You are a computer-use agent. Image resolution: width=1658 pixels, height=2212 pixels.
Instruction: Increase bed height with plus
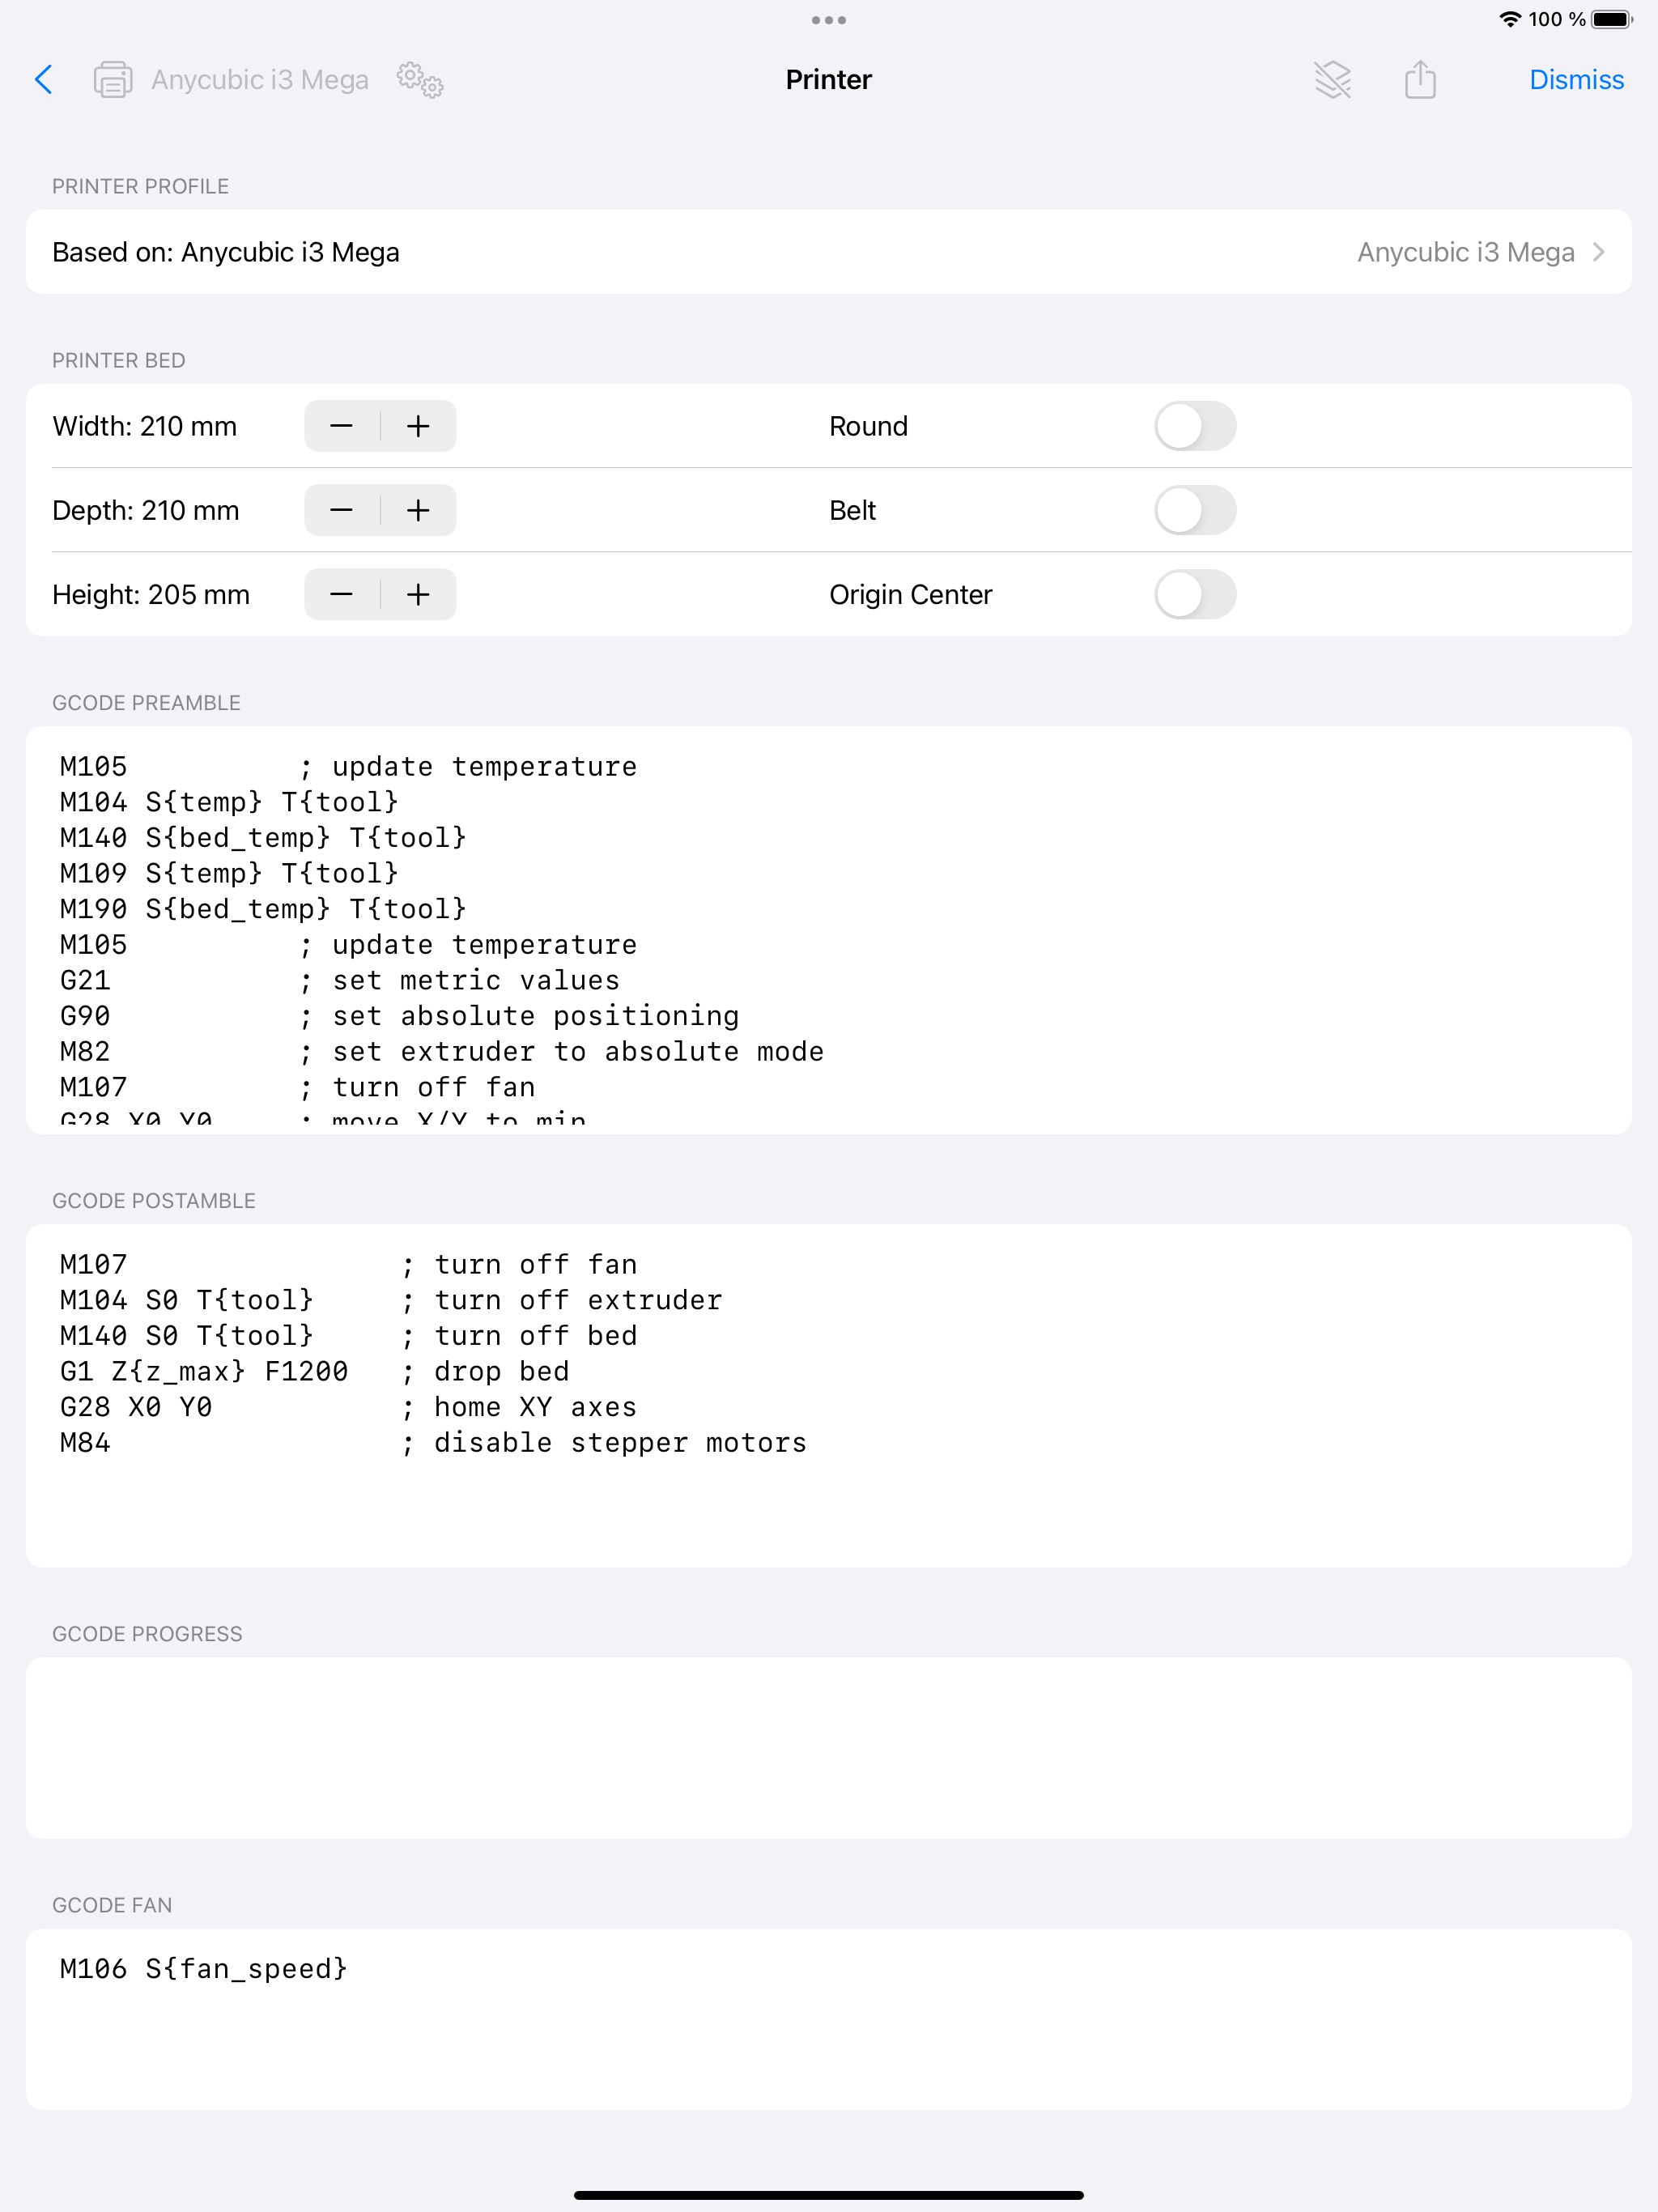coord(418,594)
